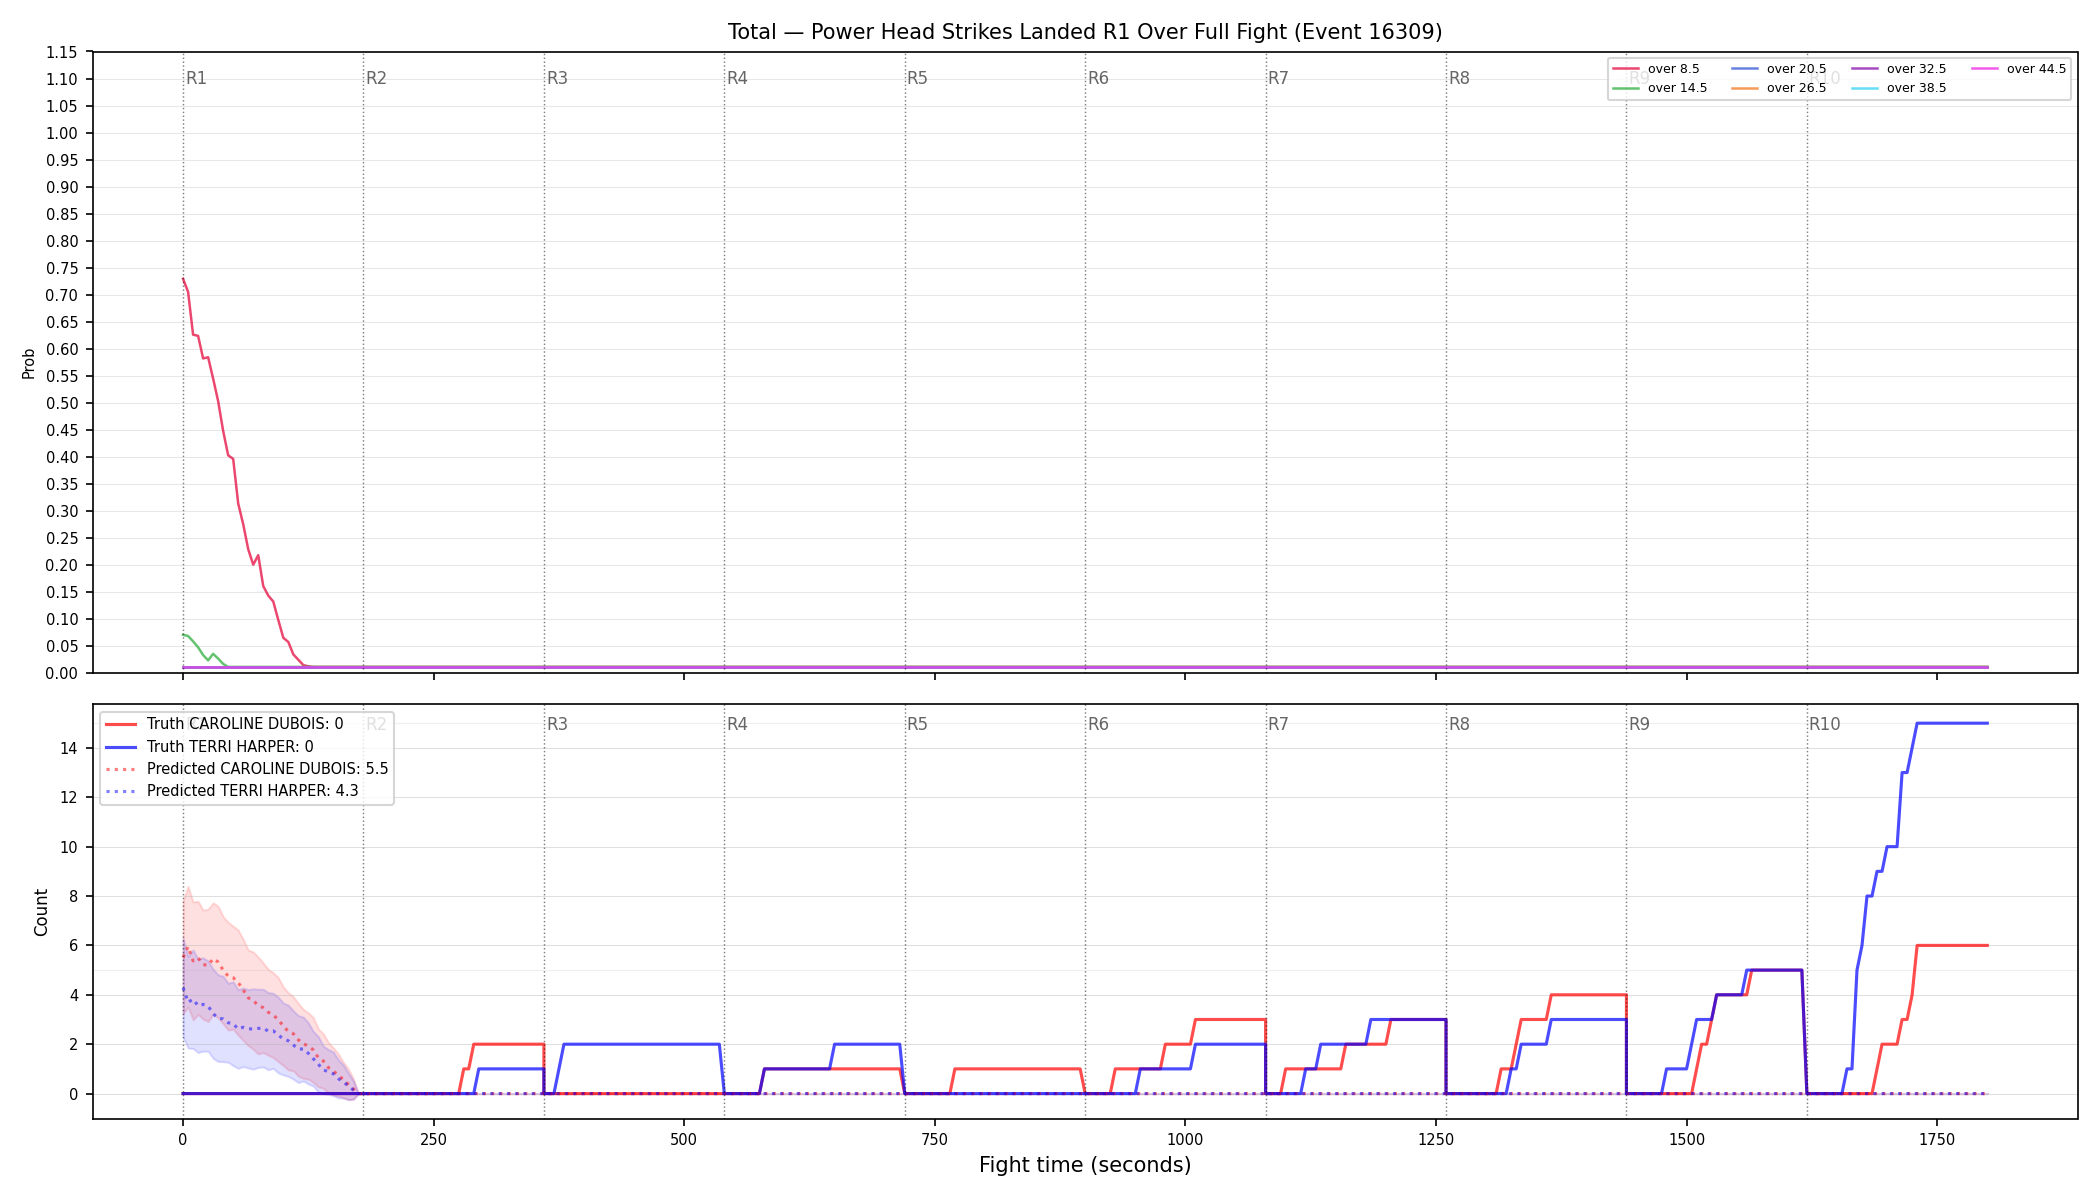Click the 10 tick on the Count axis

click(x=69, y=847)
